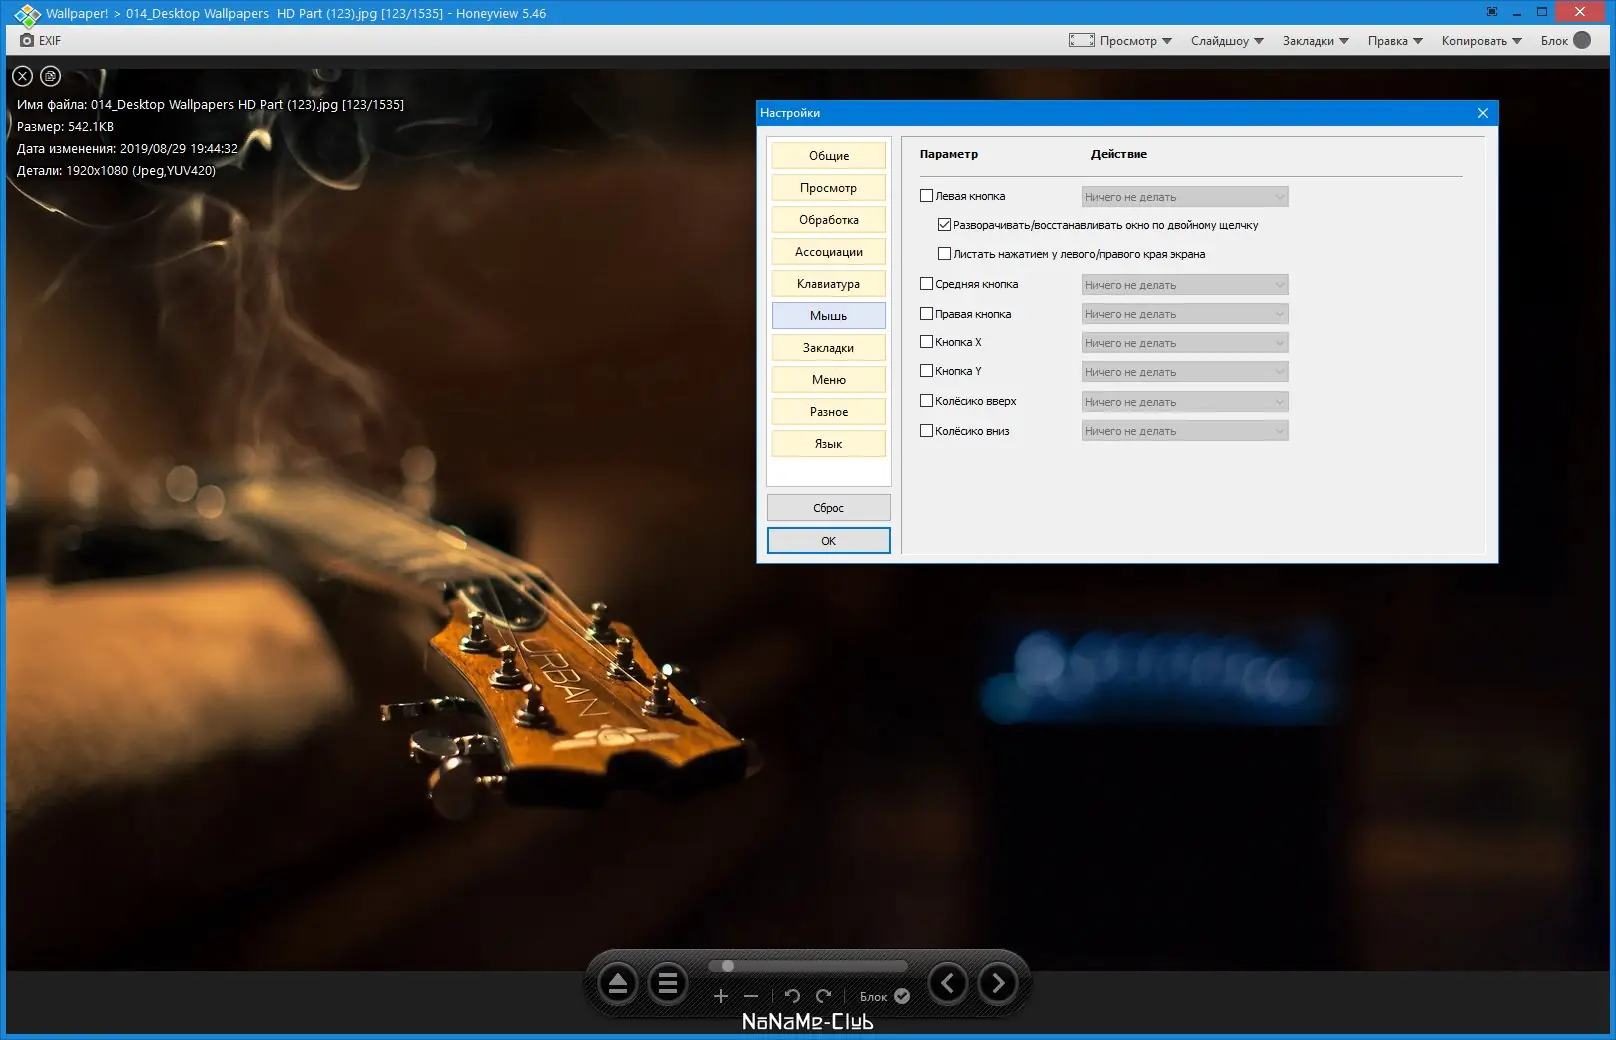Enable the Колёсико вниз checkbox
The width and height of the screenshot is (1616, 1040).
pyautogui.click(x=926, y=431)
